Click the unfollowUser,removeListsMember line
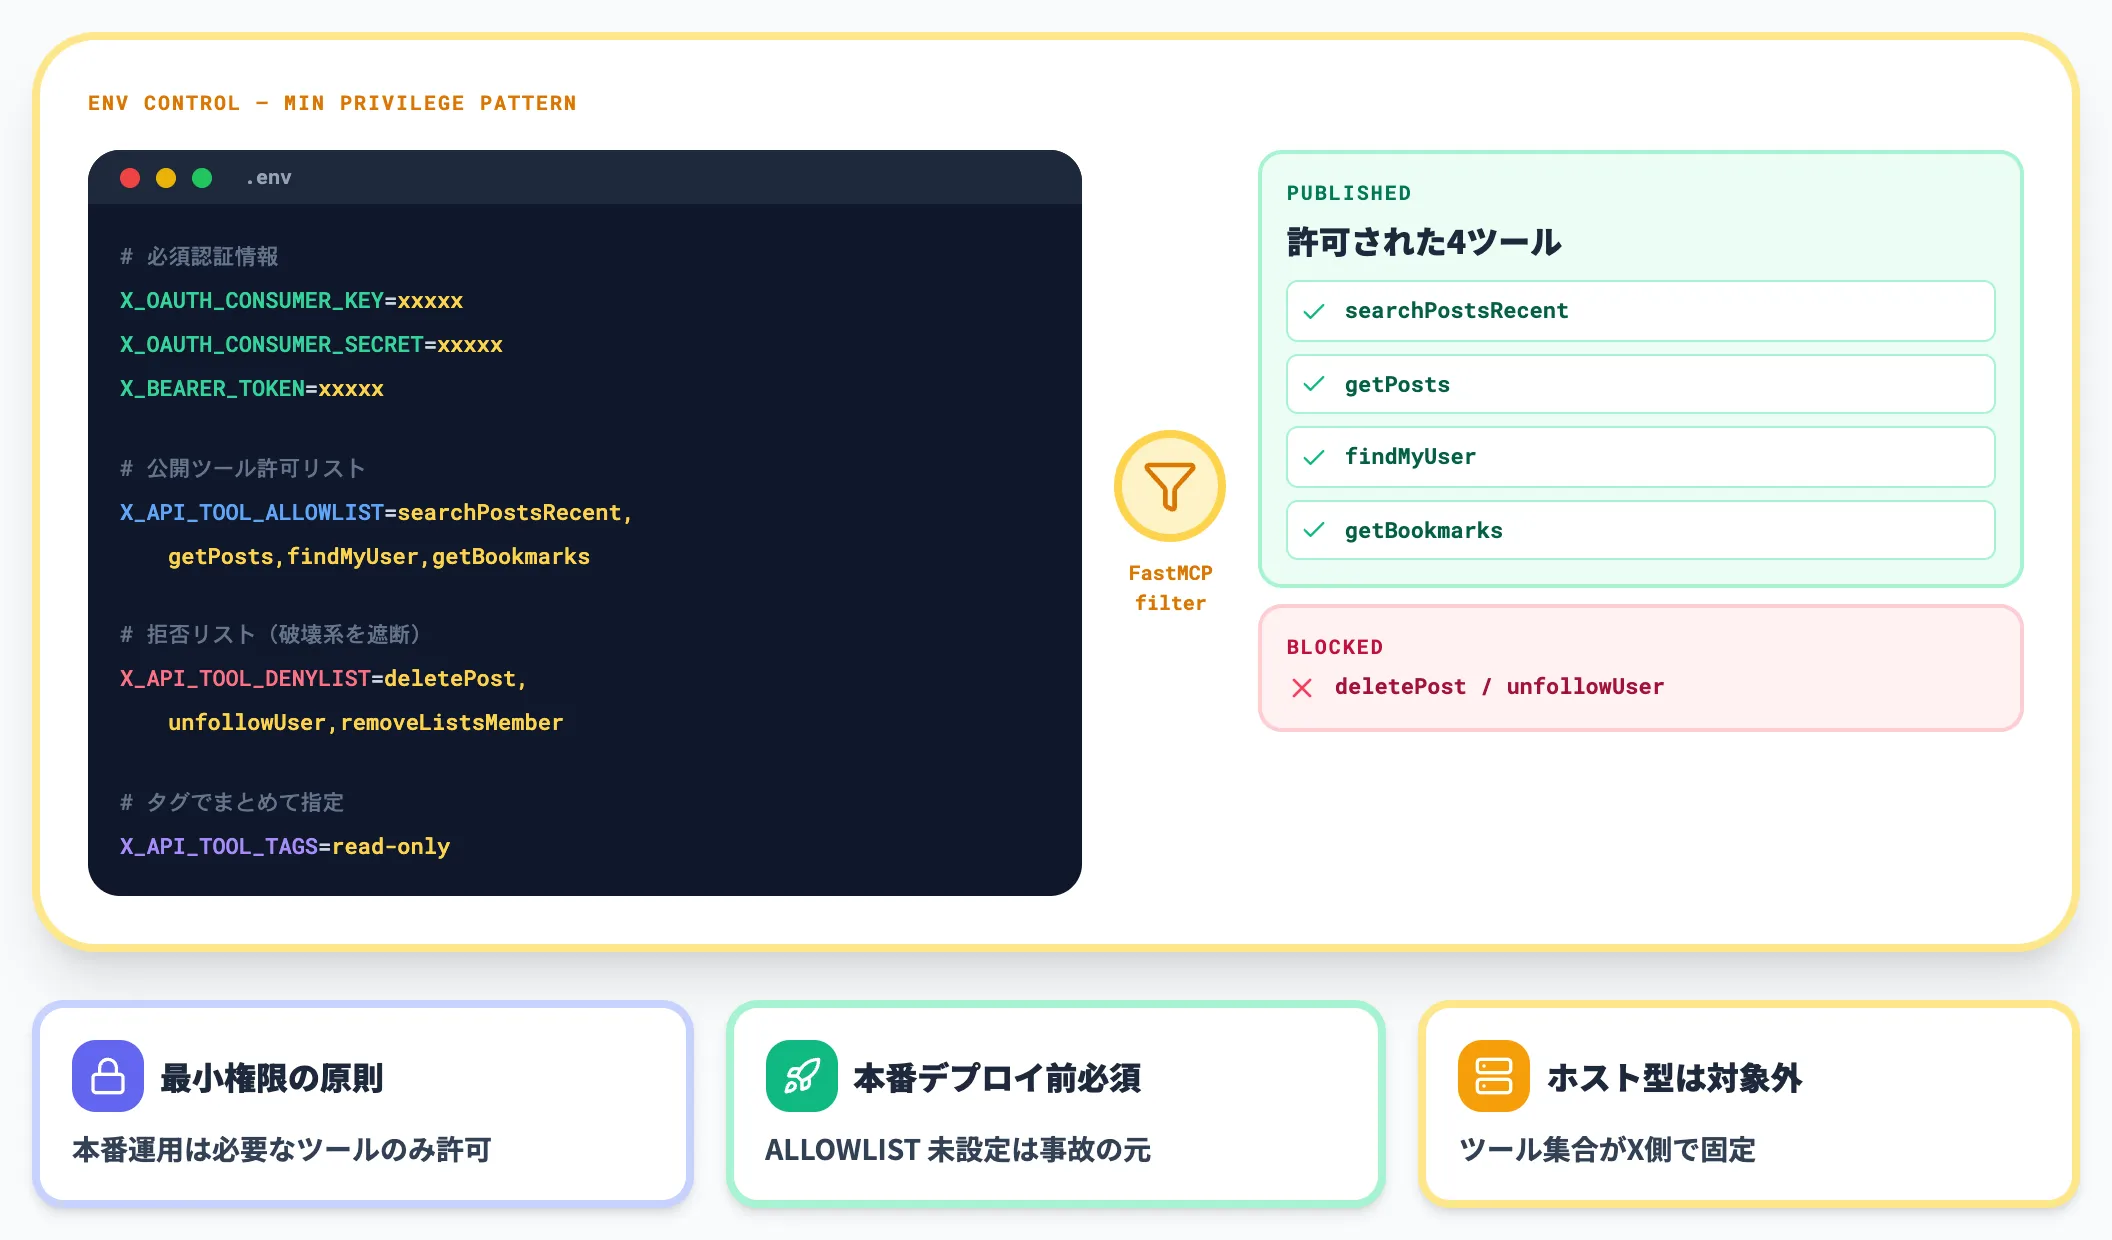 click(x=366, y=723)
